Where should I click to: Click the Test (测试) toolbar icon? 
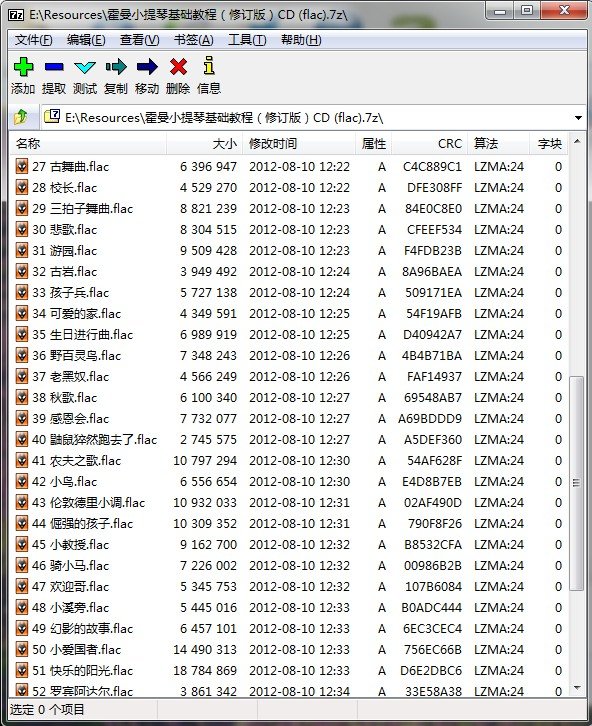click(85, 68)
